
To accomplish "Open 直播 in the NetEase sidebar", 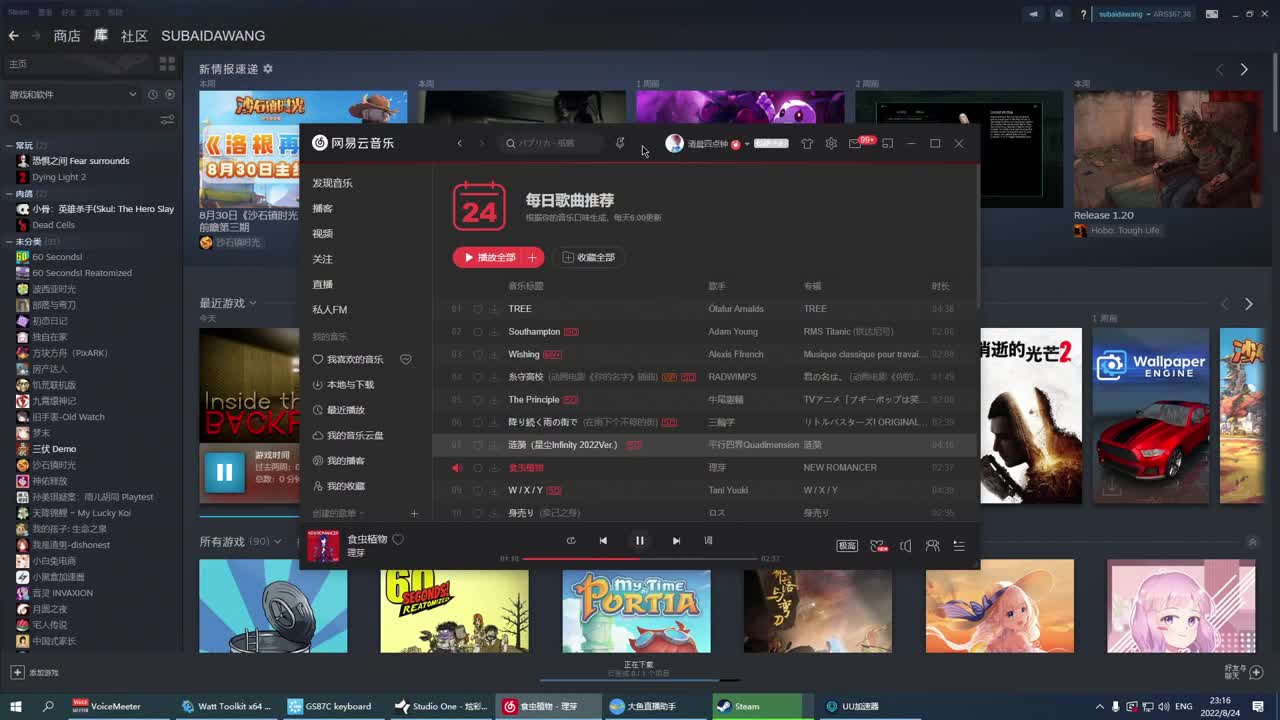I will pyautogui.click(x=322, y=284).
